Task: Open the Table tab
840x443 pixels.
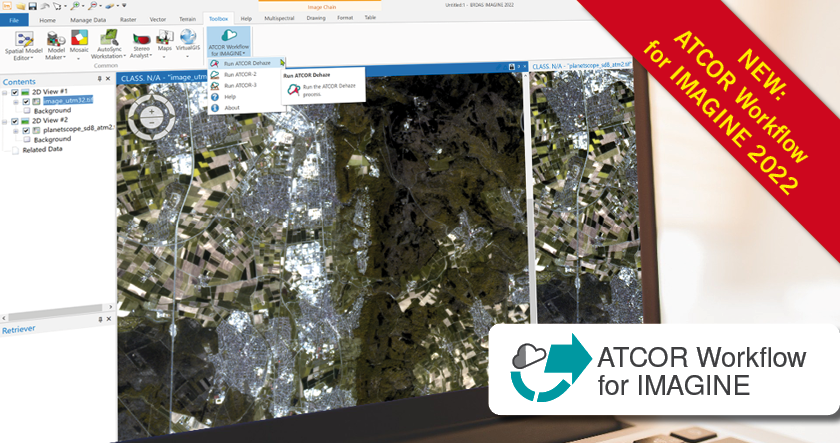Action: coord(370,18)
